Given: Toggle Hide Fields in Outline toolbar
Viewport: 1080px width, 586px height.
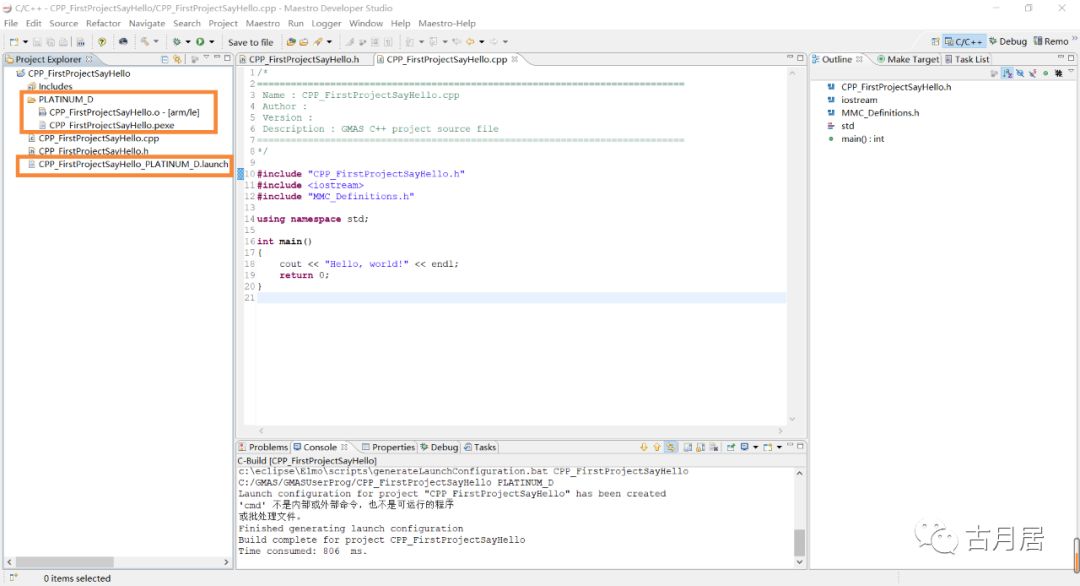Looking at the screenshot, I should [1020, 73].
